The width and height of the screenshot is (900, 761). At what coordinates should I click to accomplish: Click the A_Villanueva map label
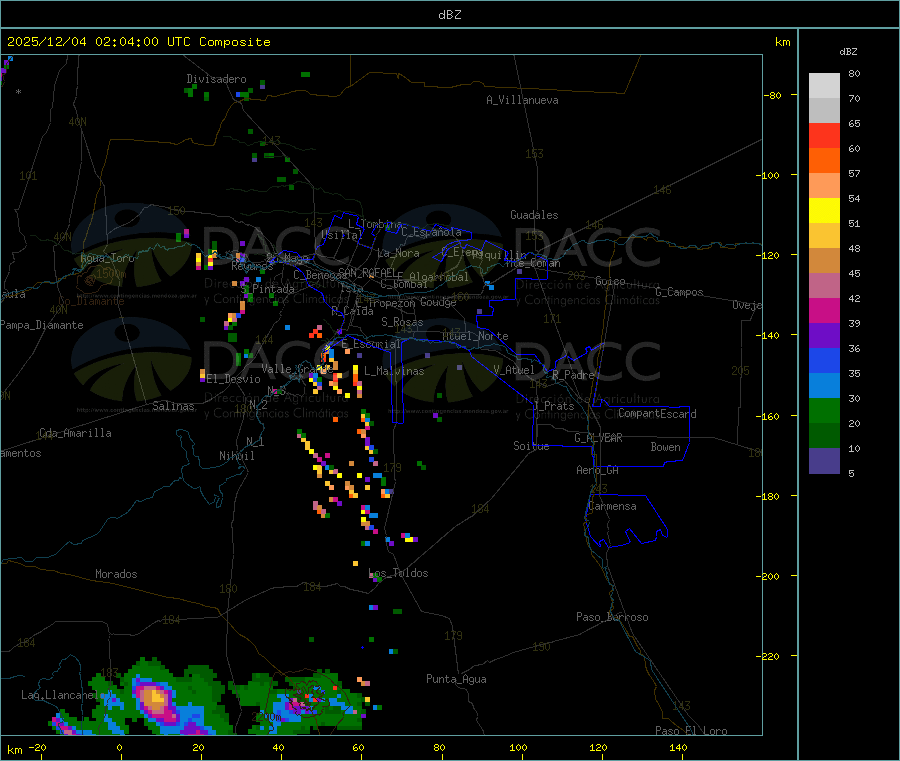click(522, 100)
